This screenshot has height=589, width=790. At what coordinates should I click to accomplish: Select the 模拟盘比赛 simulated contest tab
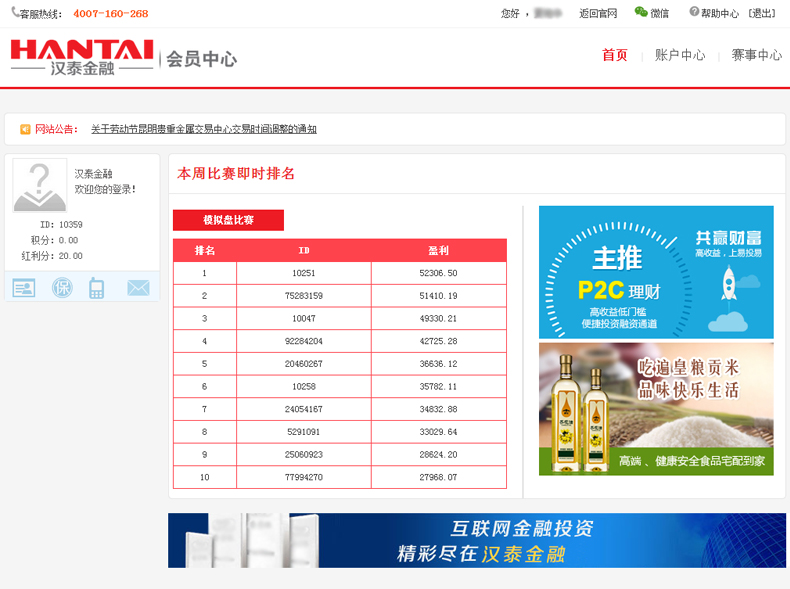point(228,220)
